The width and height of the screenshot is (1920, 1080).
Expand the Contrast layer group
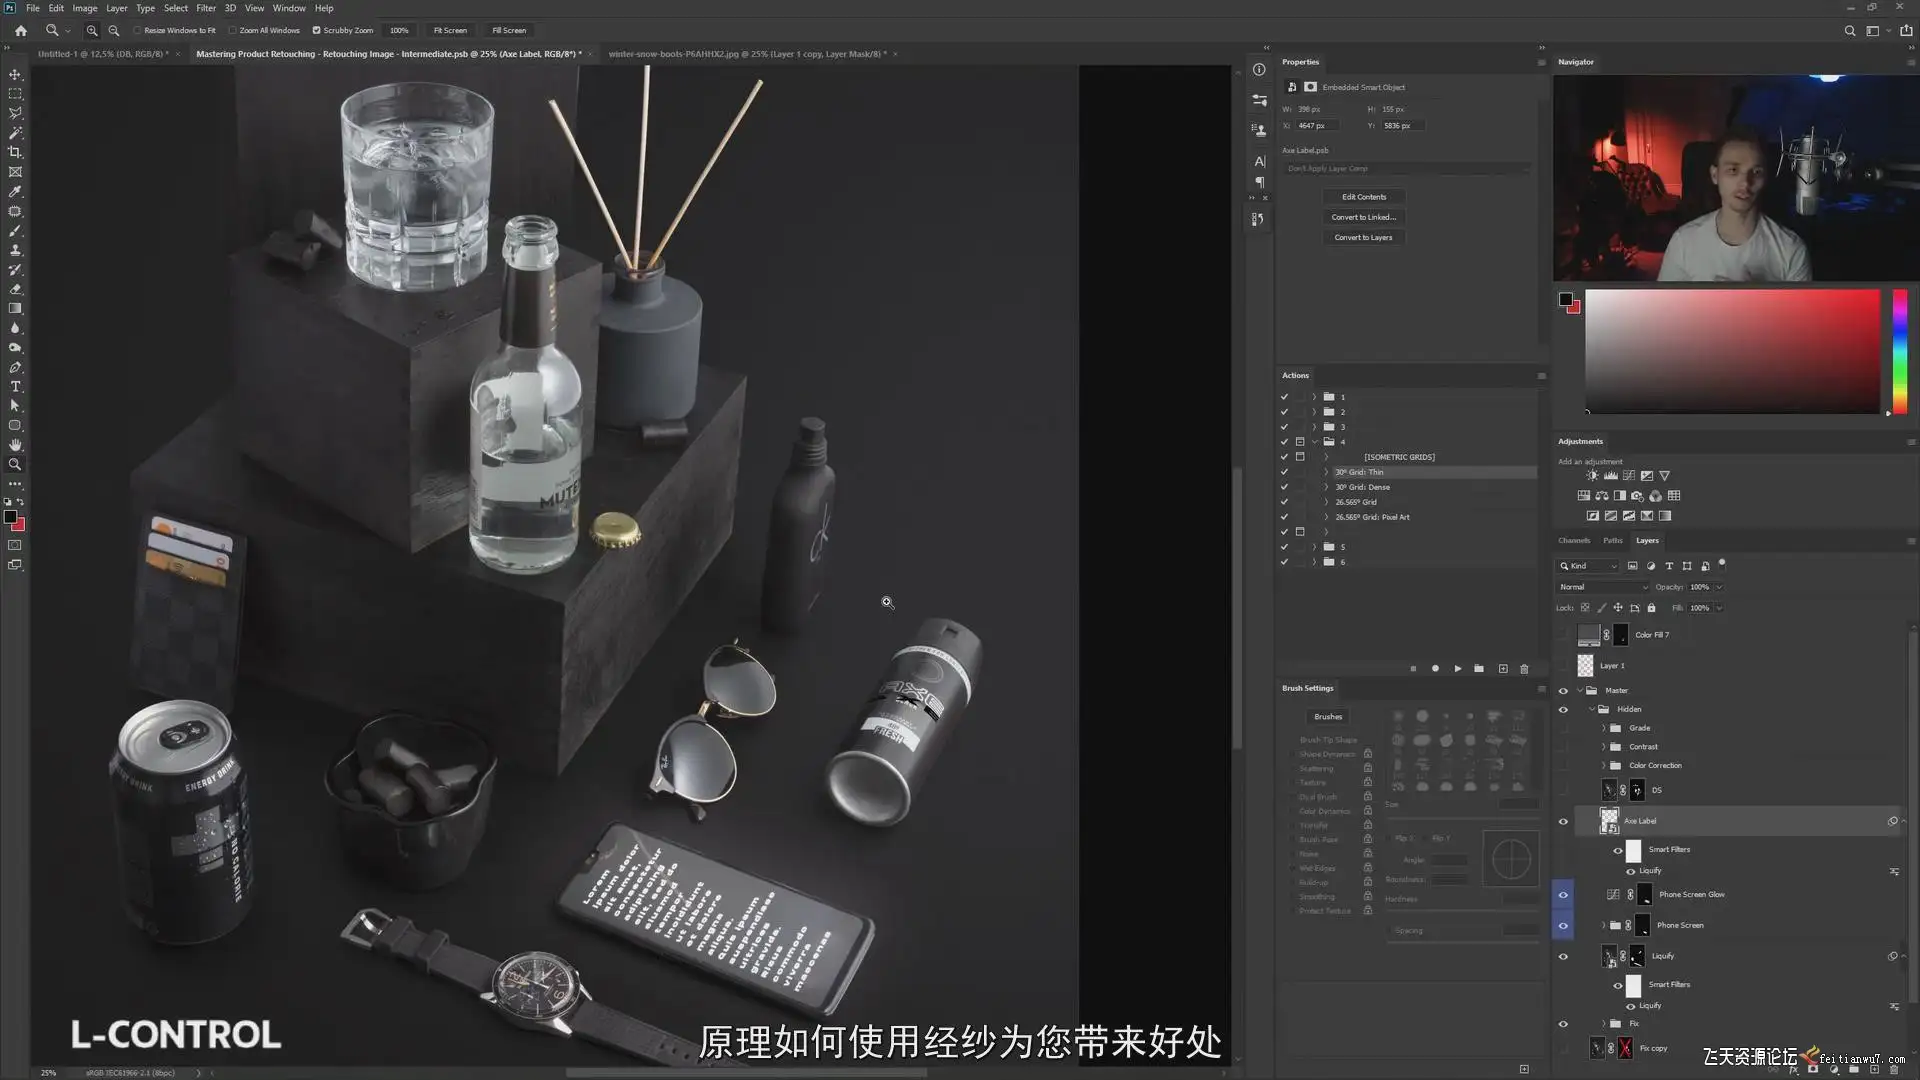point(1603,747)
